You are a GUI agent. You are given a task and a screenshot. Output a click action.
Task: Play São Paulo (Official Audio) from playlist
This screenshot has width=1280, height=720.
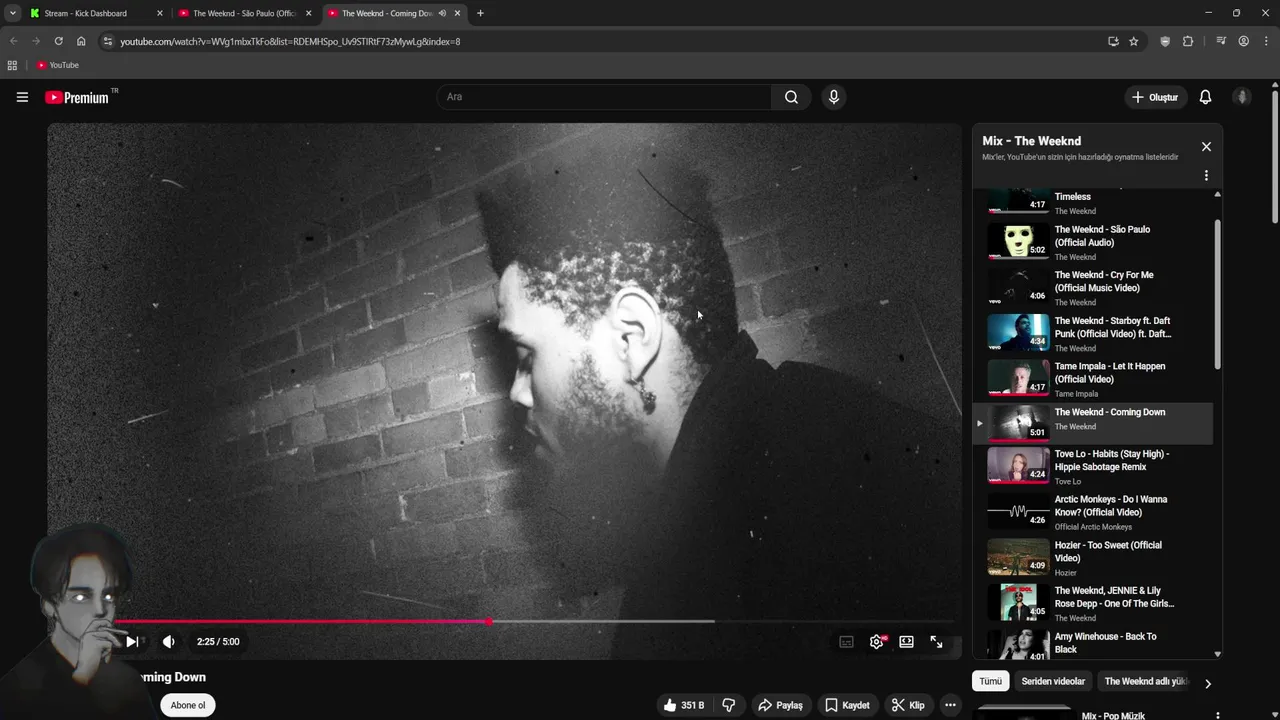tap(1092, 242)
